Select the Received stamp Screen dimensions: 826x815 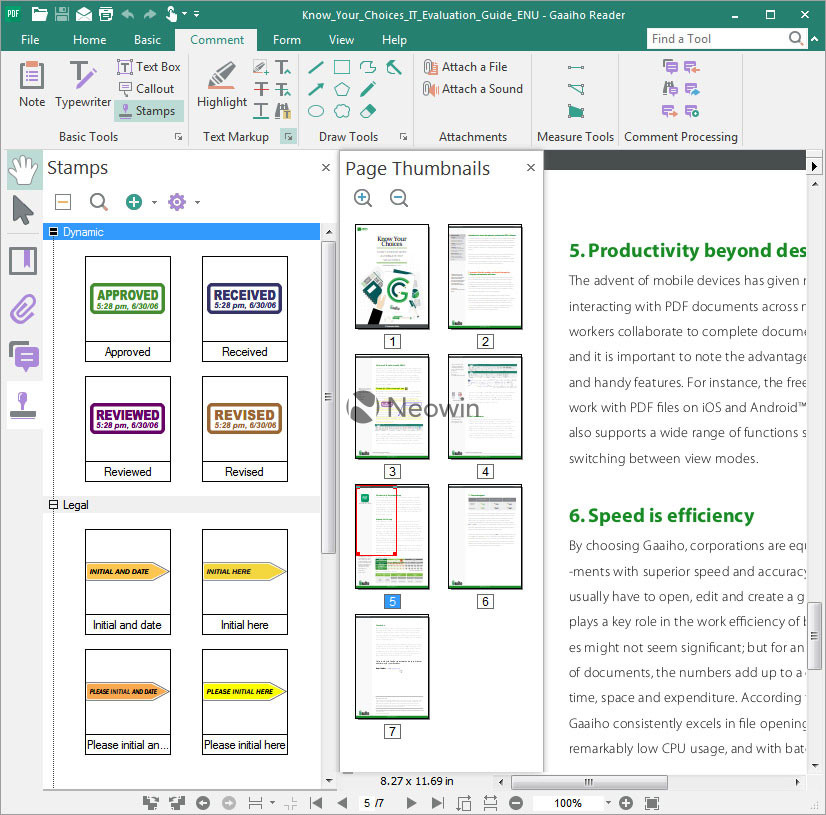[x=245, y=309]
